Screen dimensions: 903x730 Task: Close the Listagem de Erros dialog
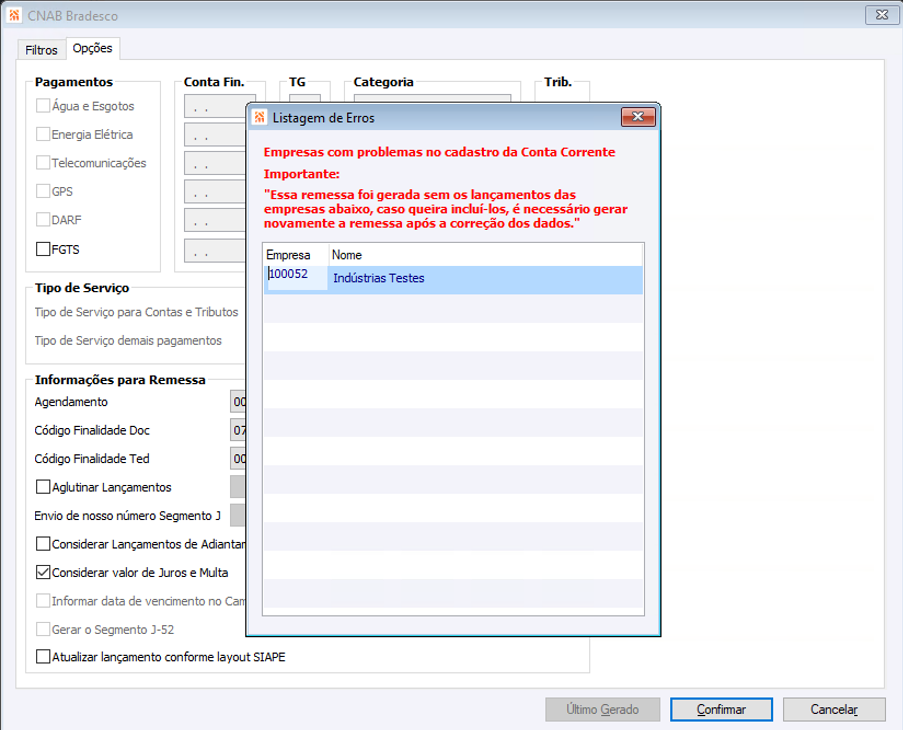pos(638,117)
